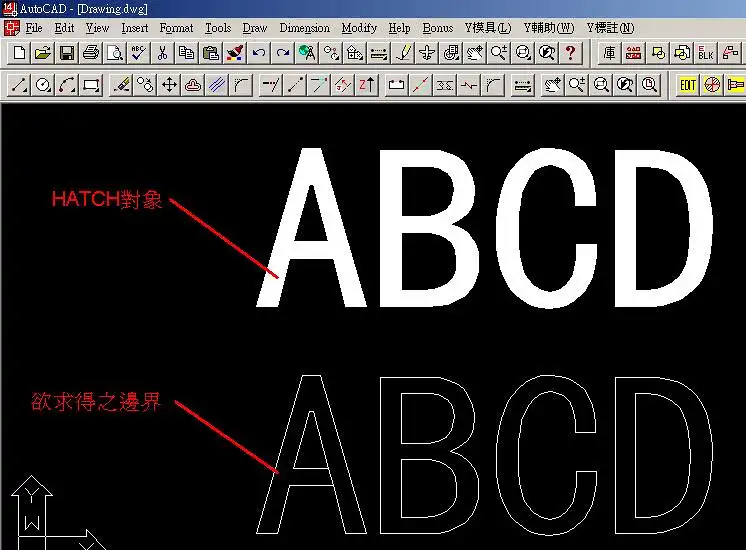Open the UCS flyout icon
The height and width of the screenshot is (550, 746).
(355, 52)
